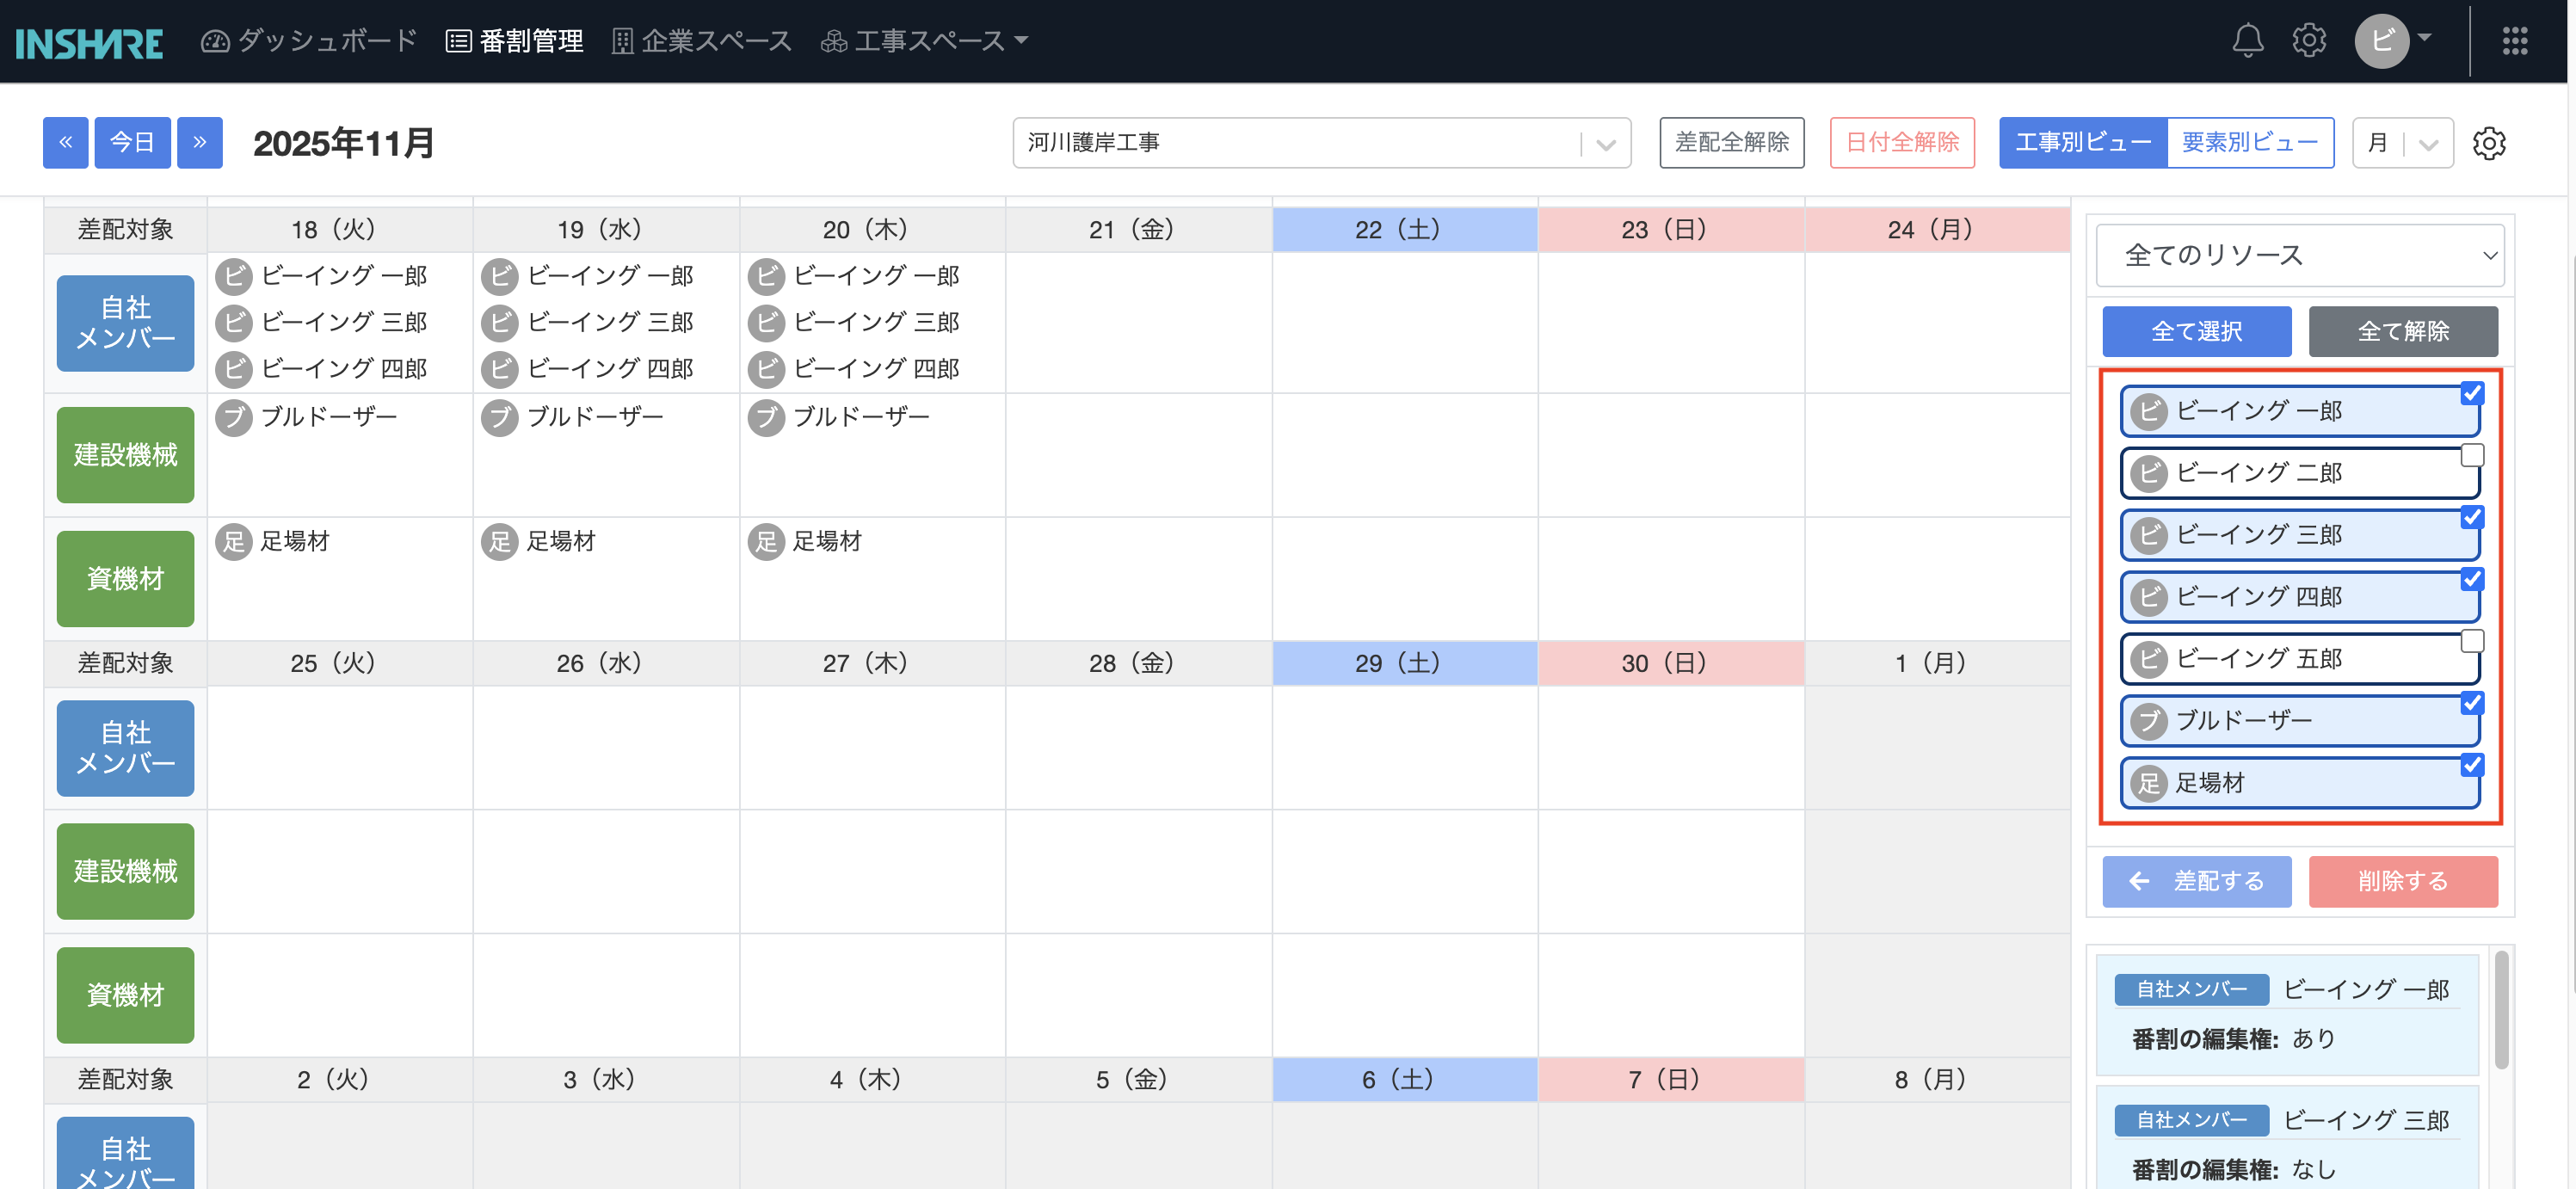The image size is (2576, 1189).
Task: Uncheck ビーイング 一郎 resource checkbox
Action: [x=2472, y=393]
